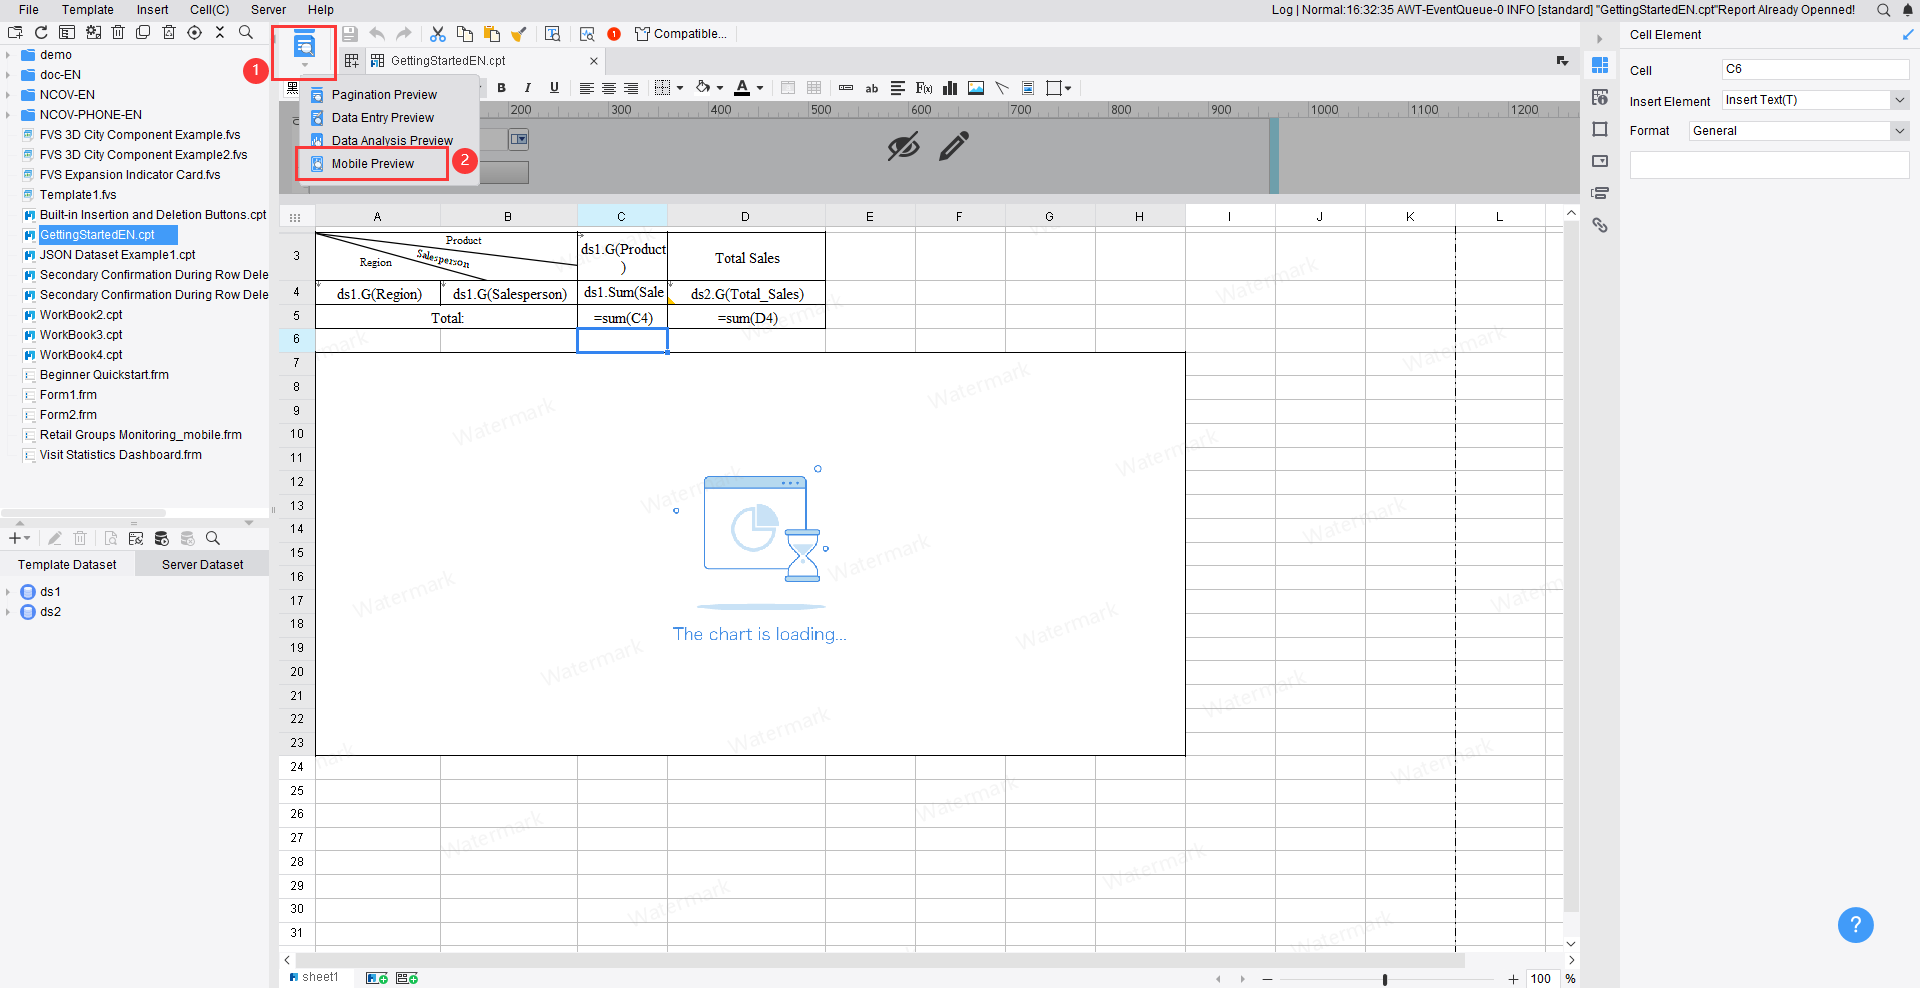Open help via the question mark button
The image size is (1920, 988).
click(x=1856, y=925)
